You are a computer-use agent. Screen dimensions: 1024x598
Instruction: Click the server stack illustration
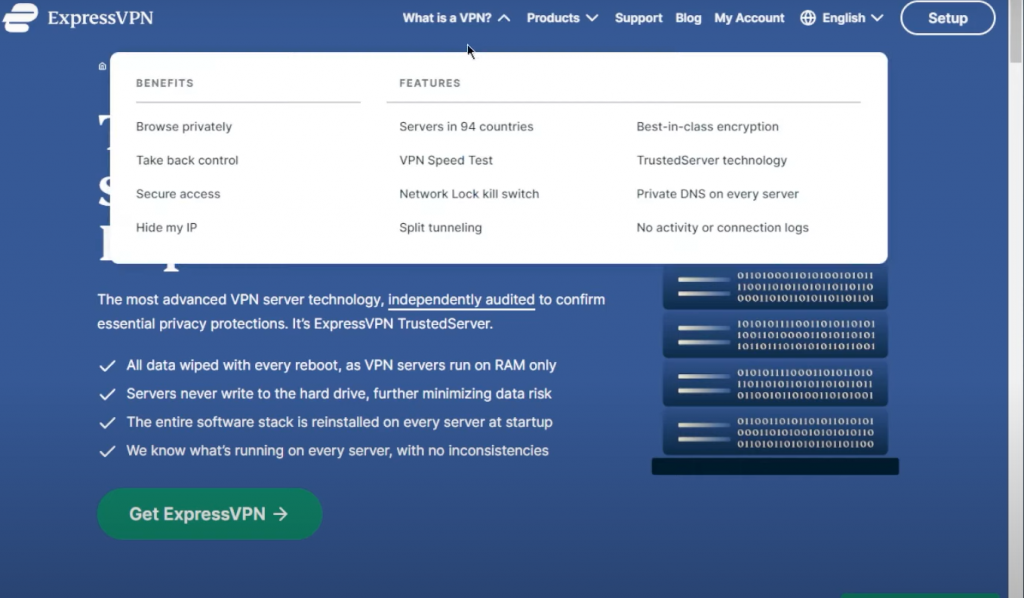[775, 370]
